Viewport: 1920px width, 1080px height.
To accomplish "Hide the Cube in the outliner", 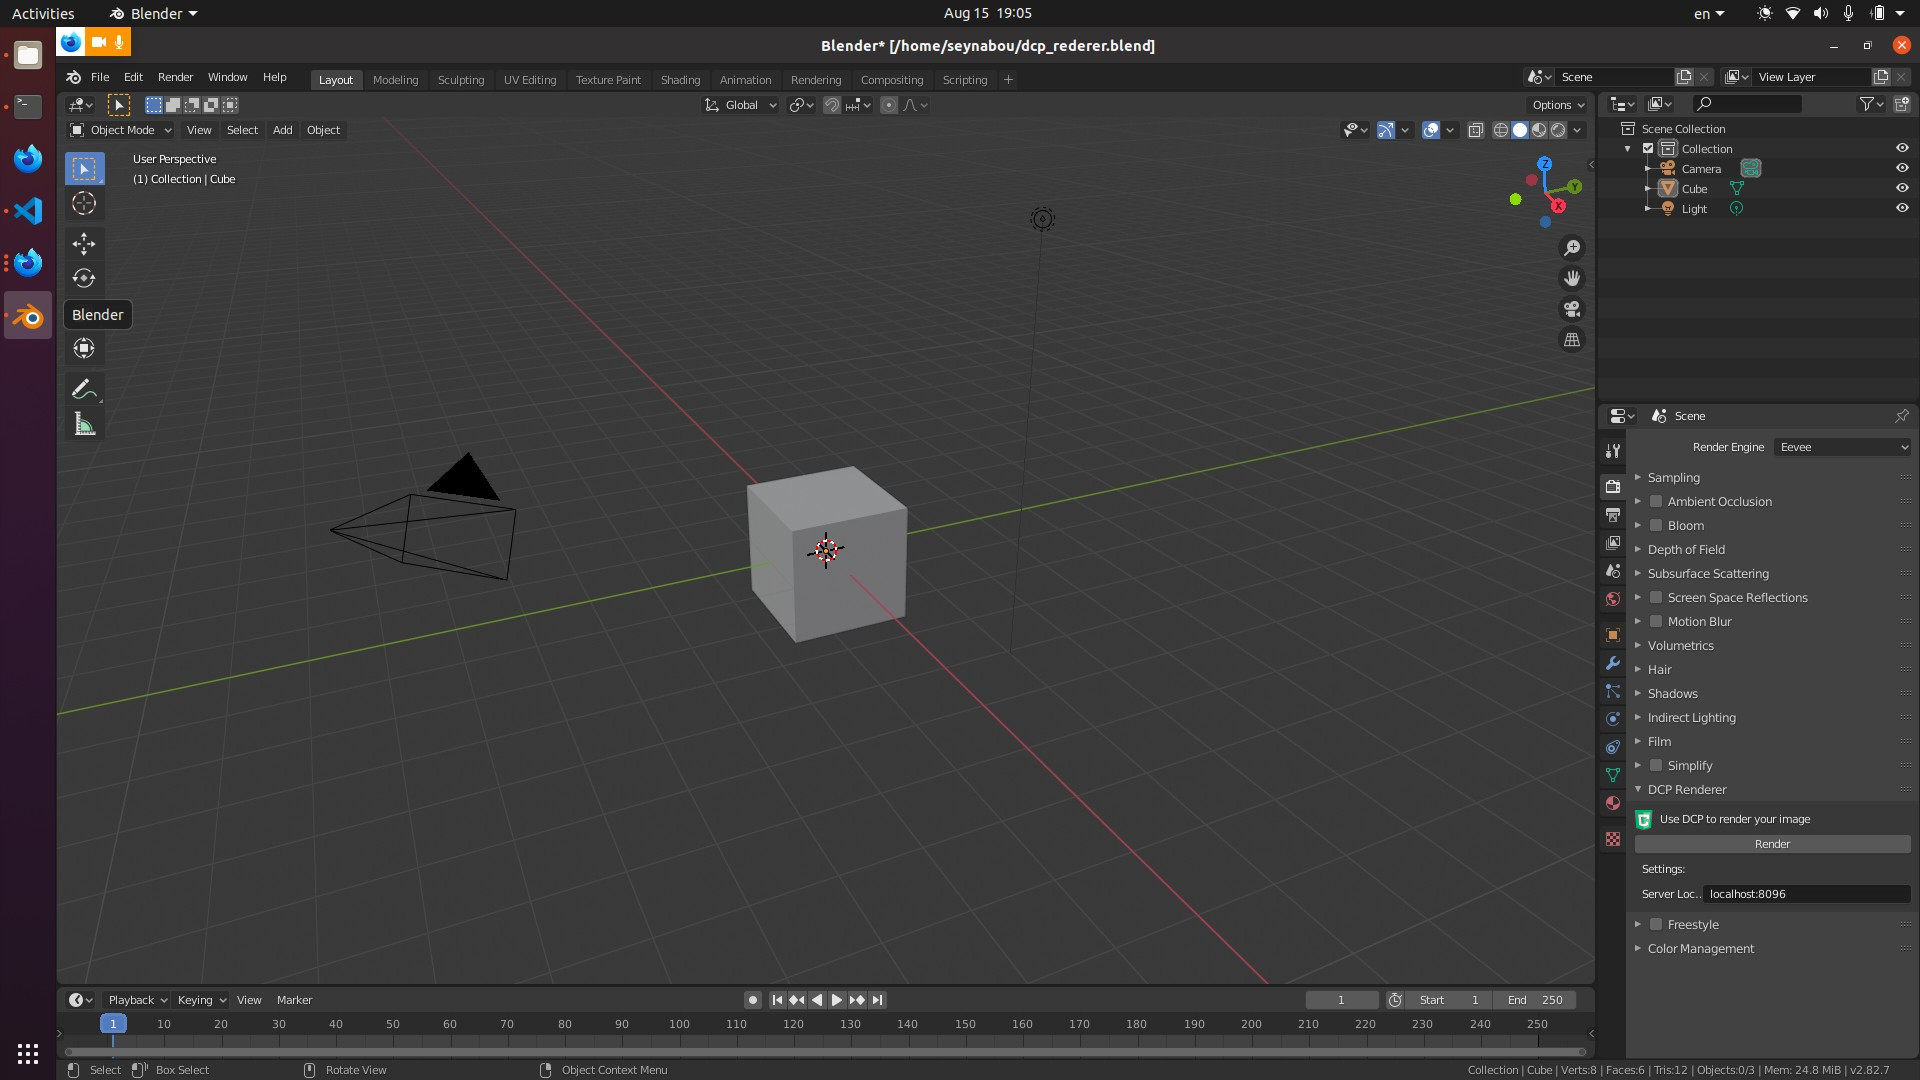I will [1902, 188].
